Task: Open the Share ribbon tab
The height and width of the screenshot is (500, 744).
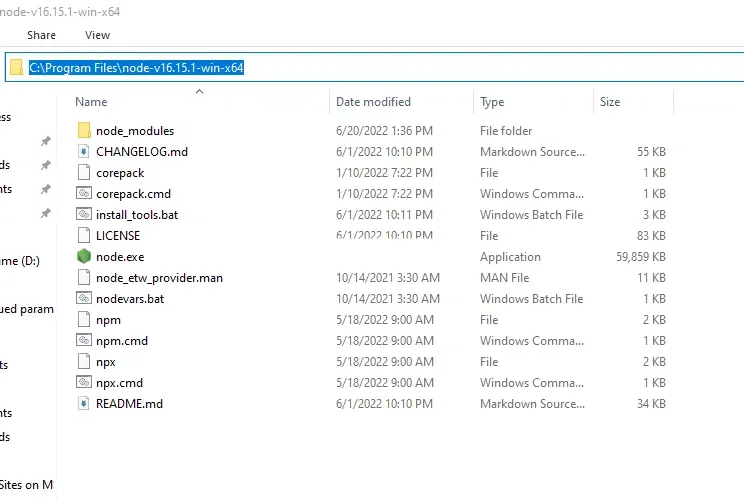Action: coord(41,35)
